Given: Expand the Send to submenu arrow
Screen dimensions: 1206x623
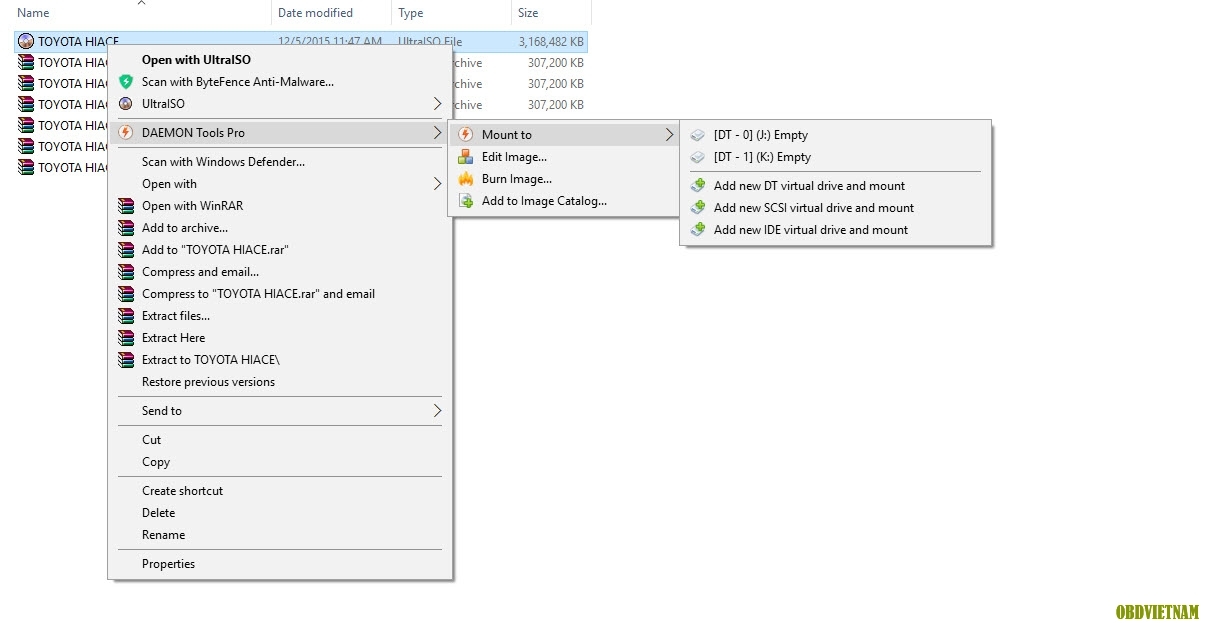Looking at the screenshot, I should (x=437, y=411).
